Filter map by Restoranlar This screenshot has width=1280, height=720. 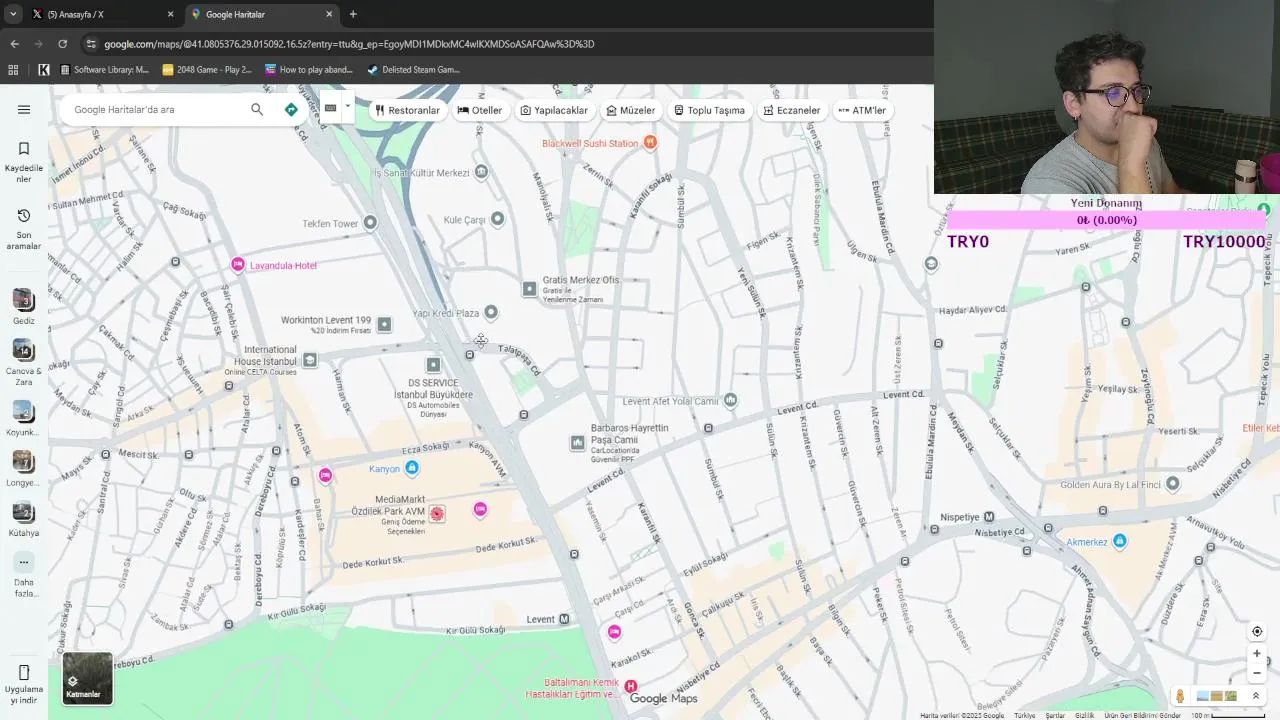pyautogui.click(x=407, y=110)
